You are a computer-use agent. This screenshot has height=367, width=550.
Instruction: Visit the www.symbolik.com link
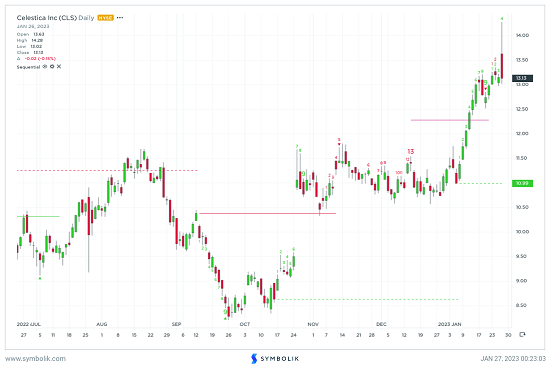pos(35,359)
